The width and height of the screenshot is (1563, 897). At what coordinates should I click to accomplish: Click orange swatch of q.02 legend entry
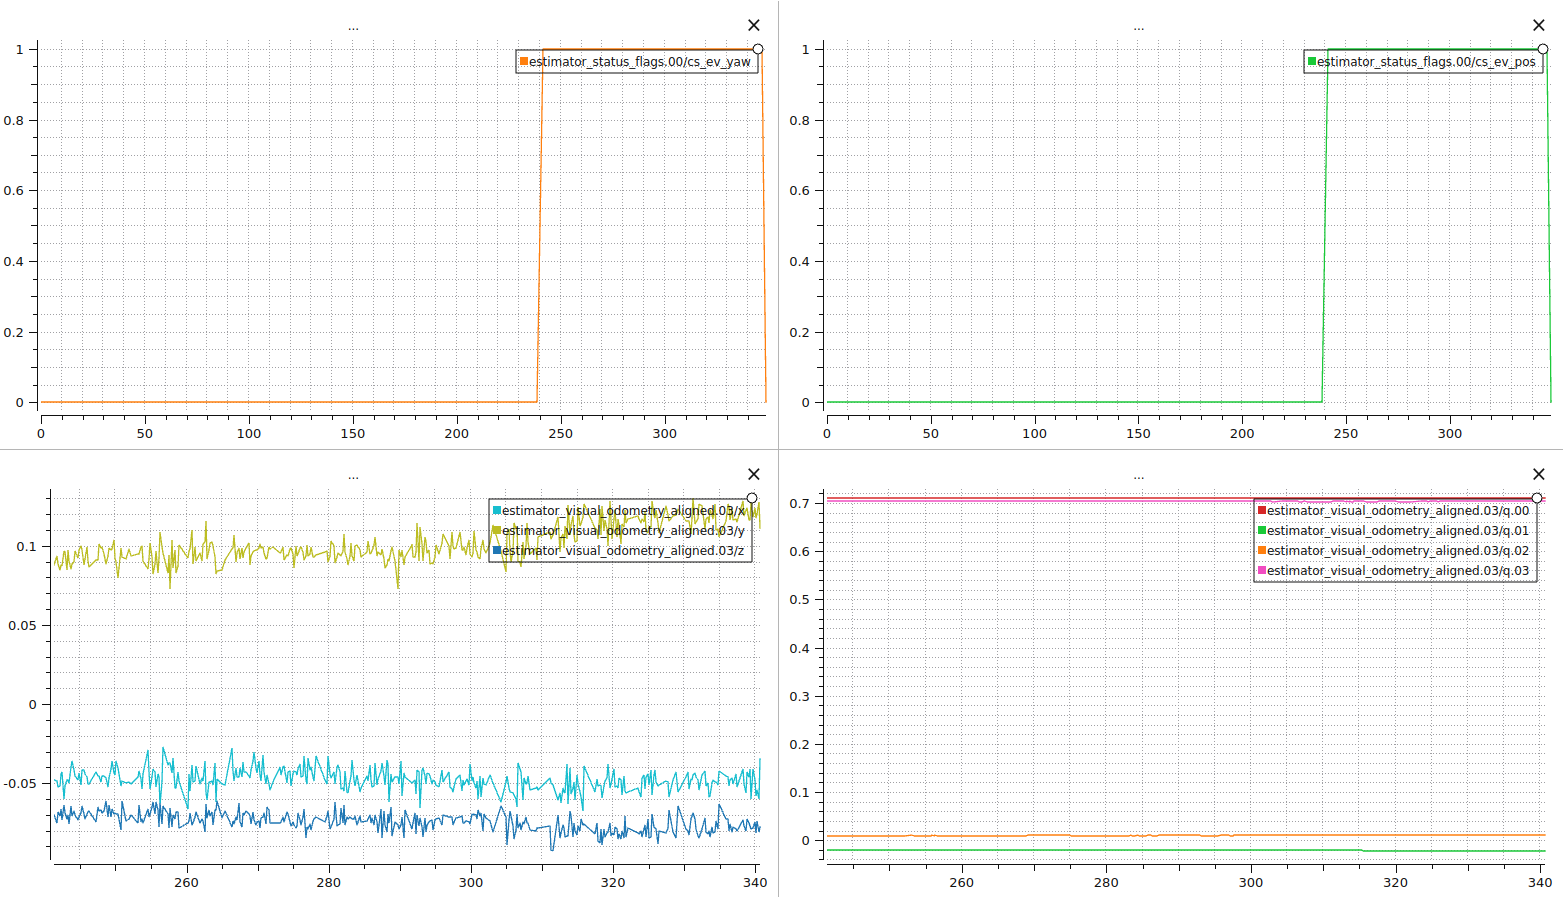tap(1262, 551)
